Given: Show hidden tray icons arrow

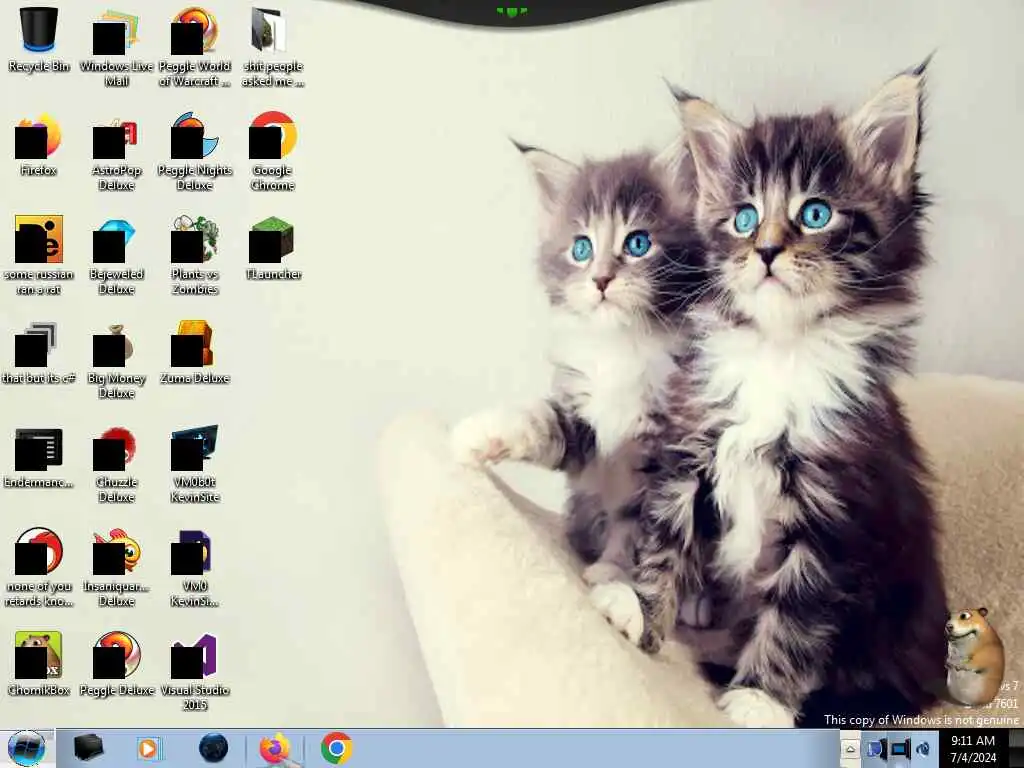Looking at the screenshot, I should click(x=850, y=749).
